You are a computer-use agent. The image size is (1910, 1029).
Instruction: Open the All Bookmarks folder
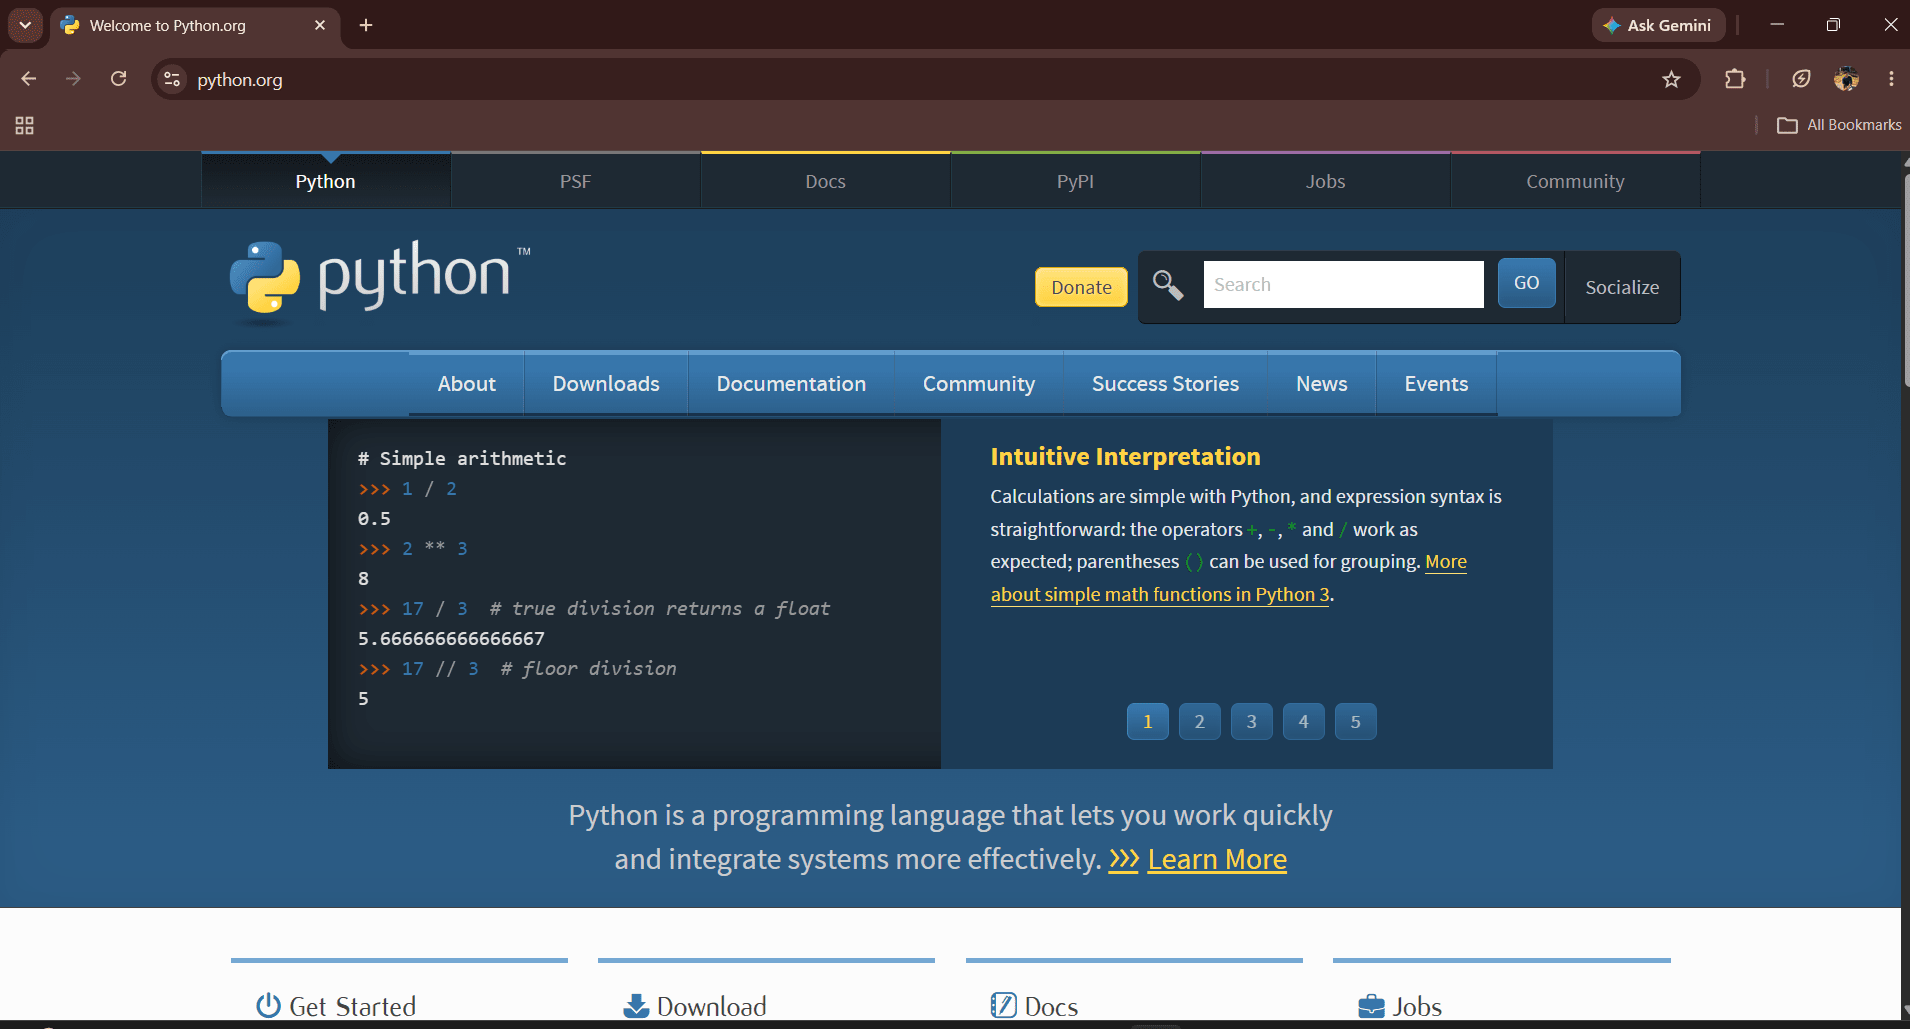point(1839,125)
